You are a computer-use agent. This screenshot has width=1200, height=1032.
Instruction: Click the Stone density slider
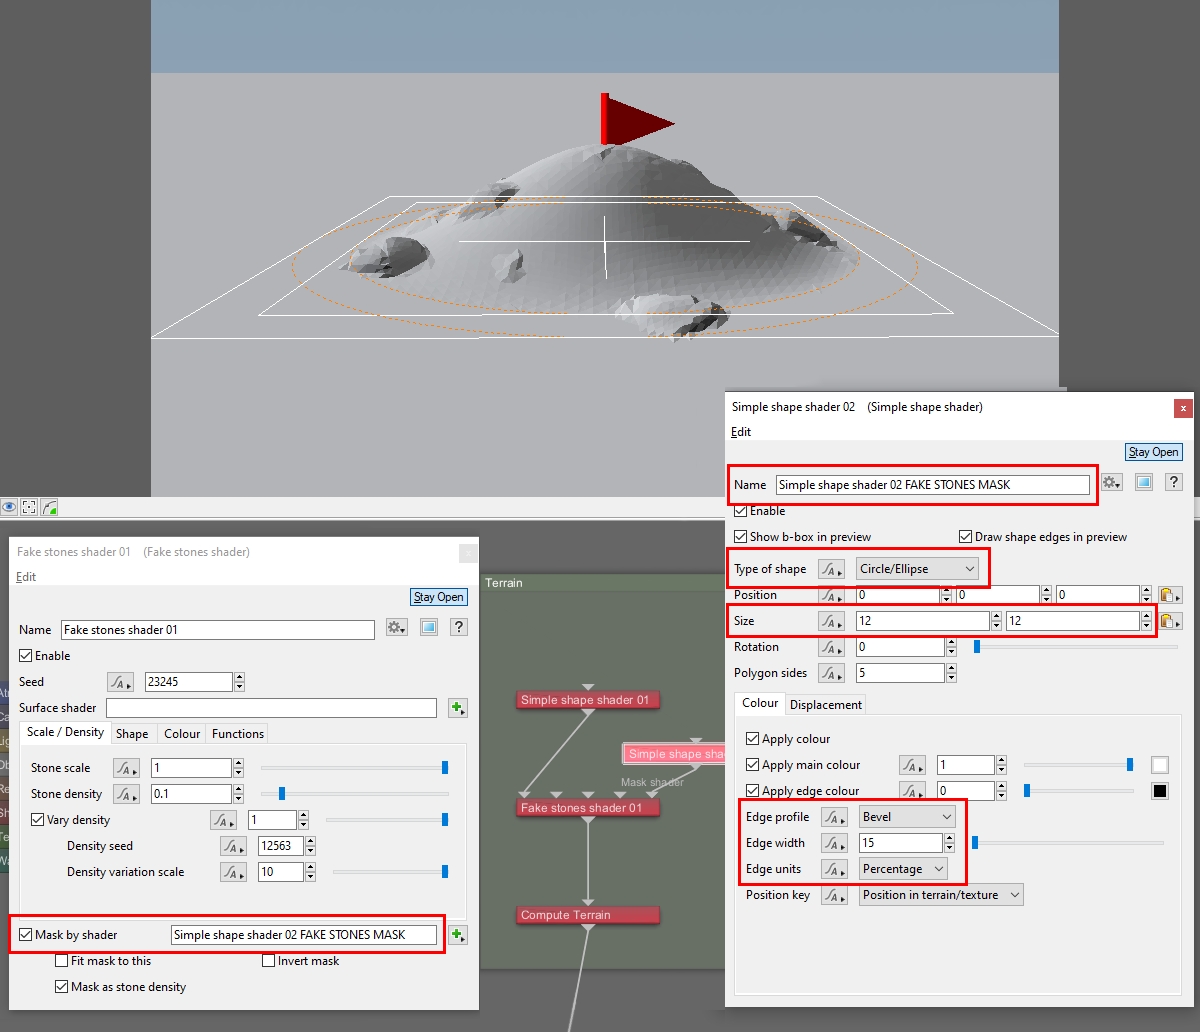(354, 794)
